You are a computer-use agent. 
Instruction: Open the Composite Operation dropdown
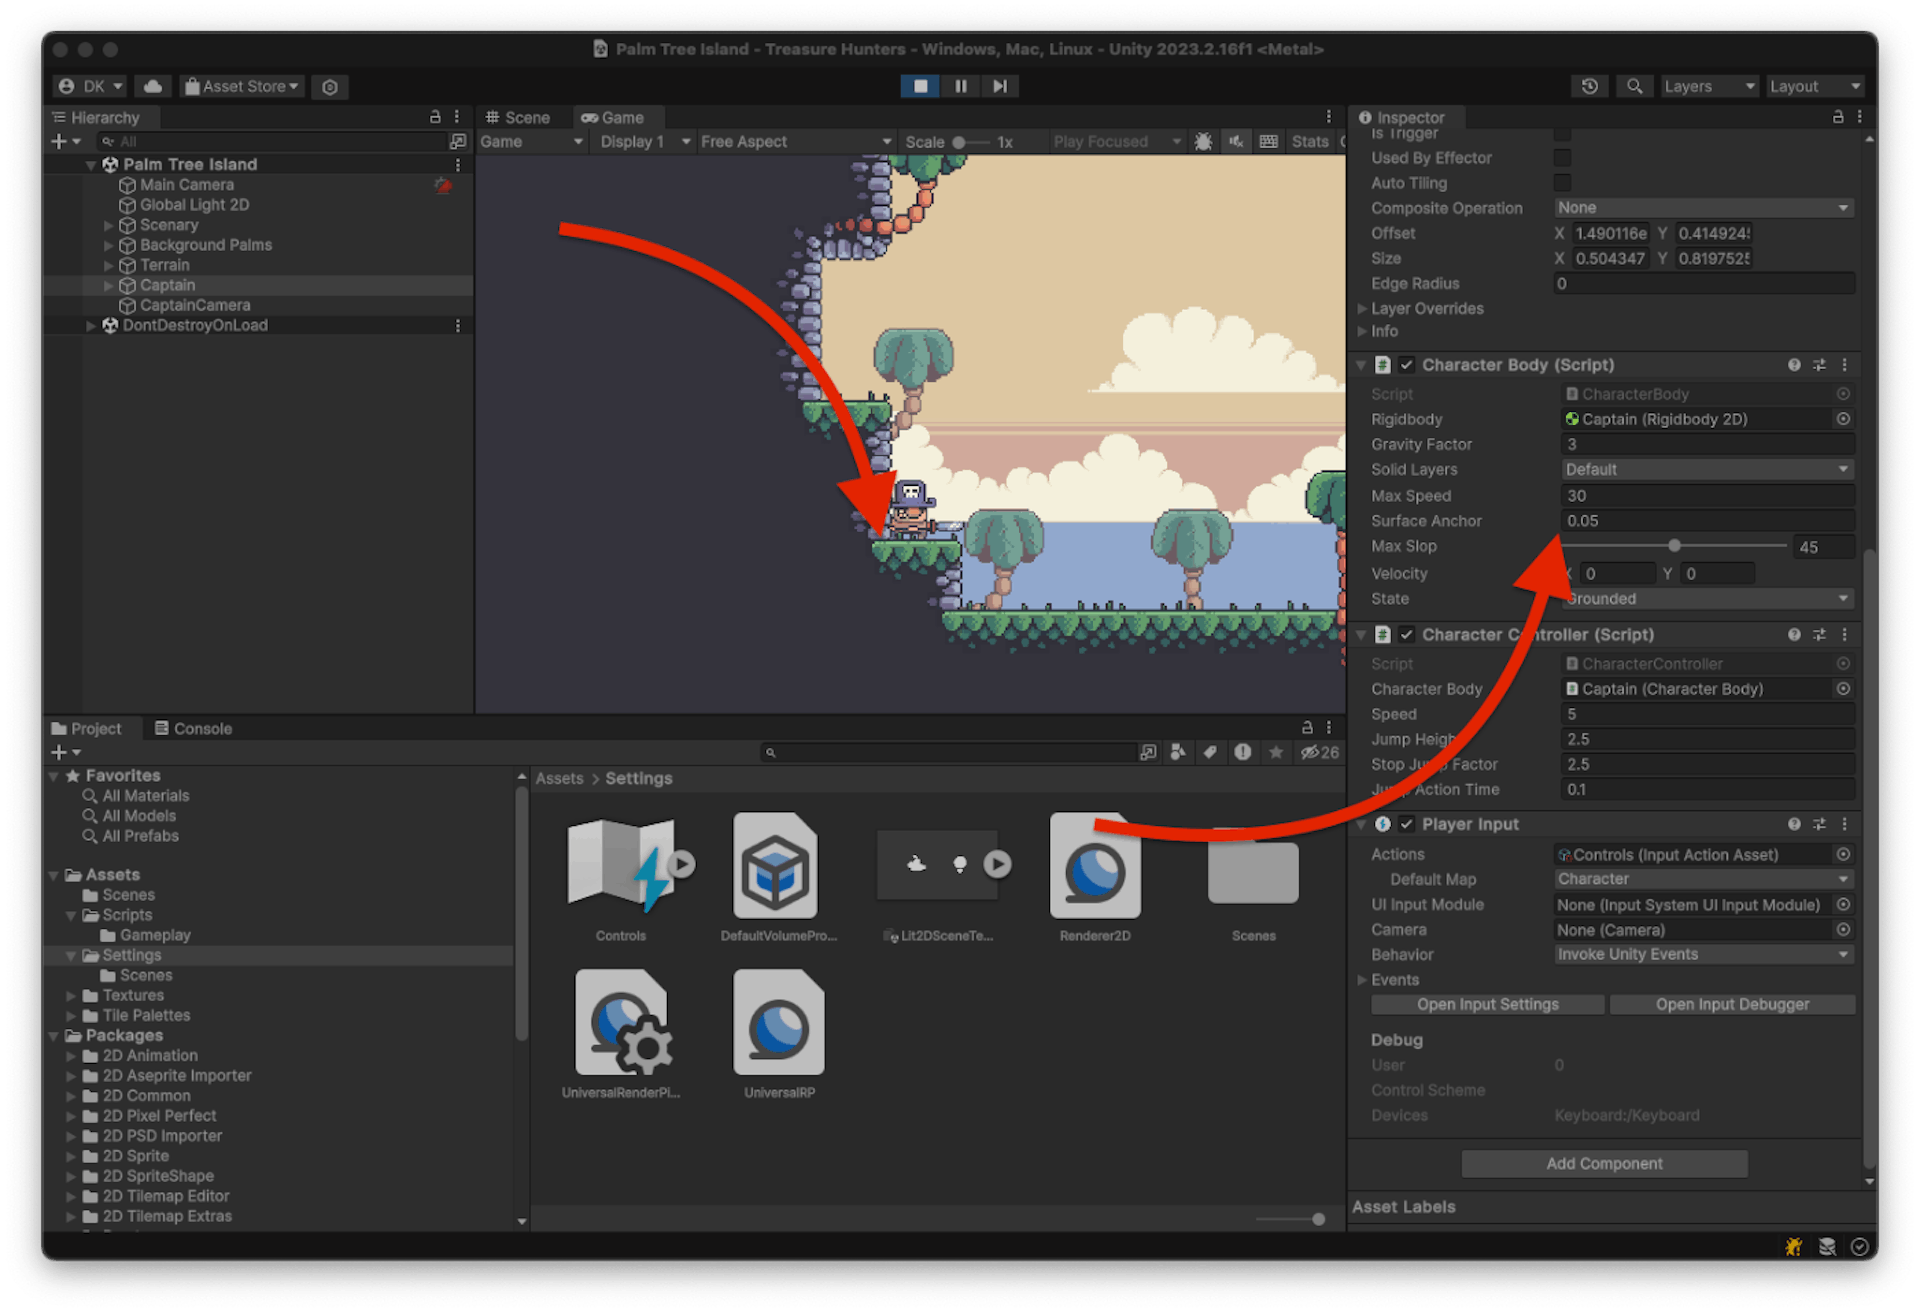[x=1703, y=208]
